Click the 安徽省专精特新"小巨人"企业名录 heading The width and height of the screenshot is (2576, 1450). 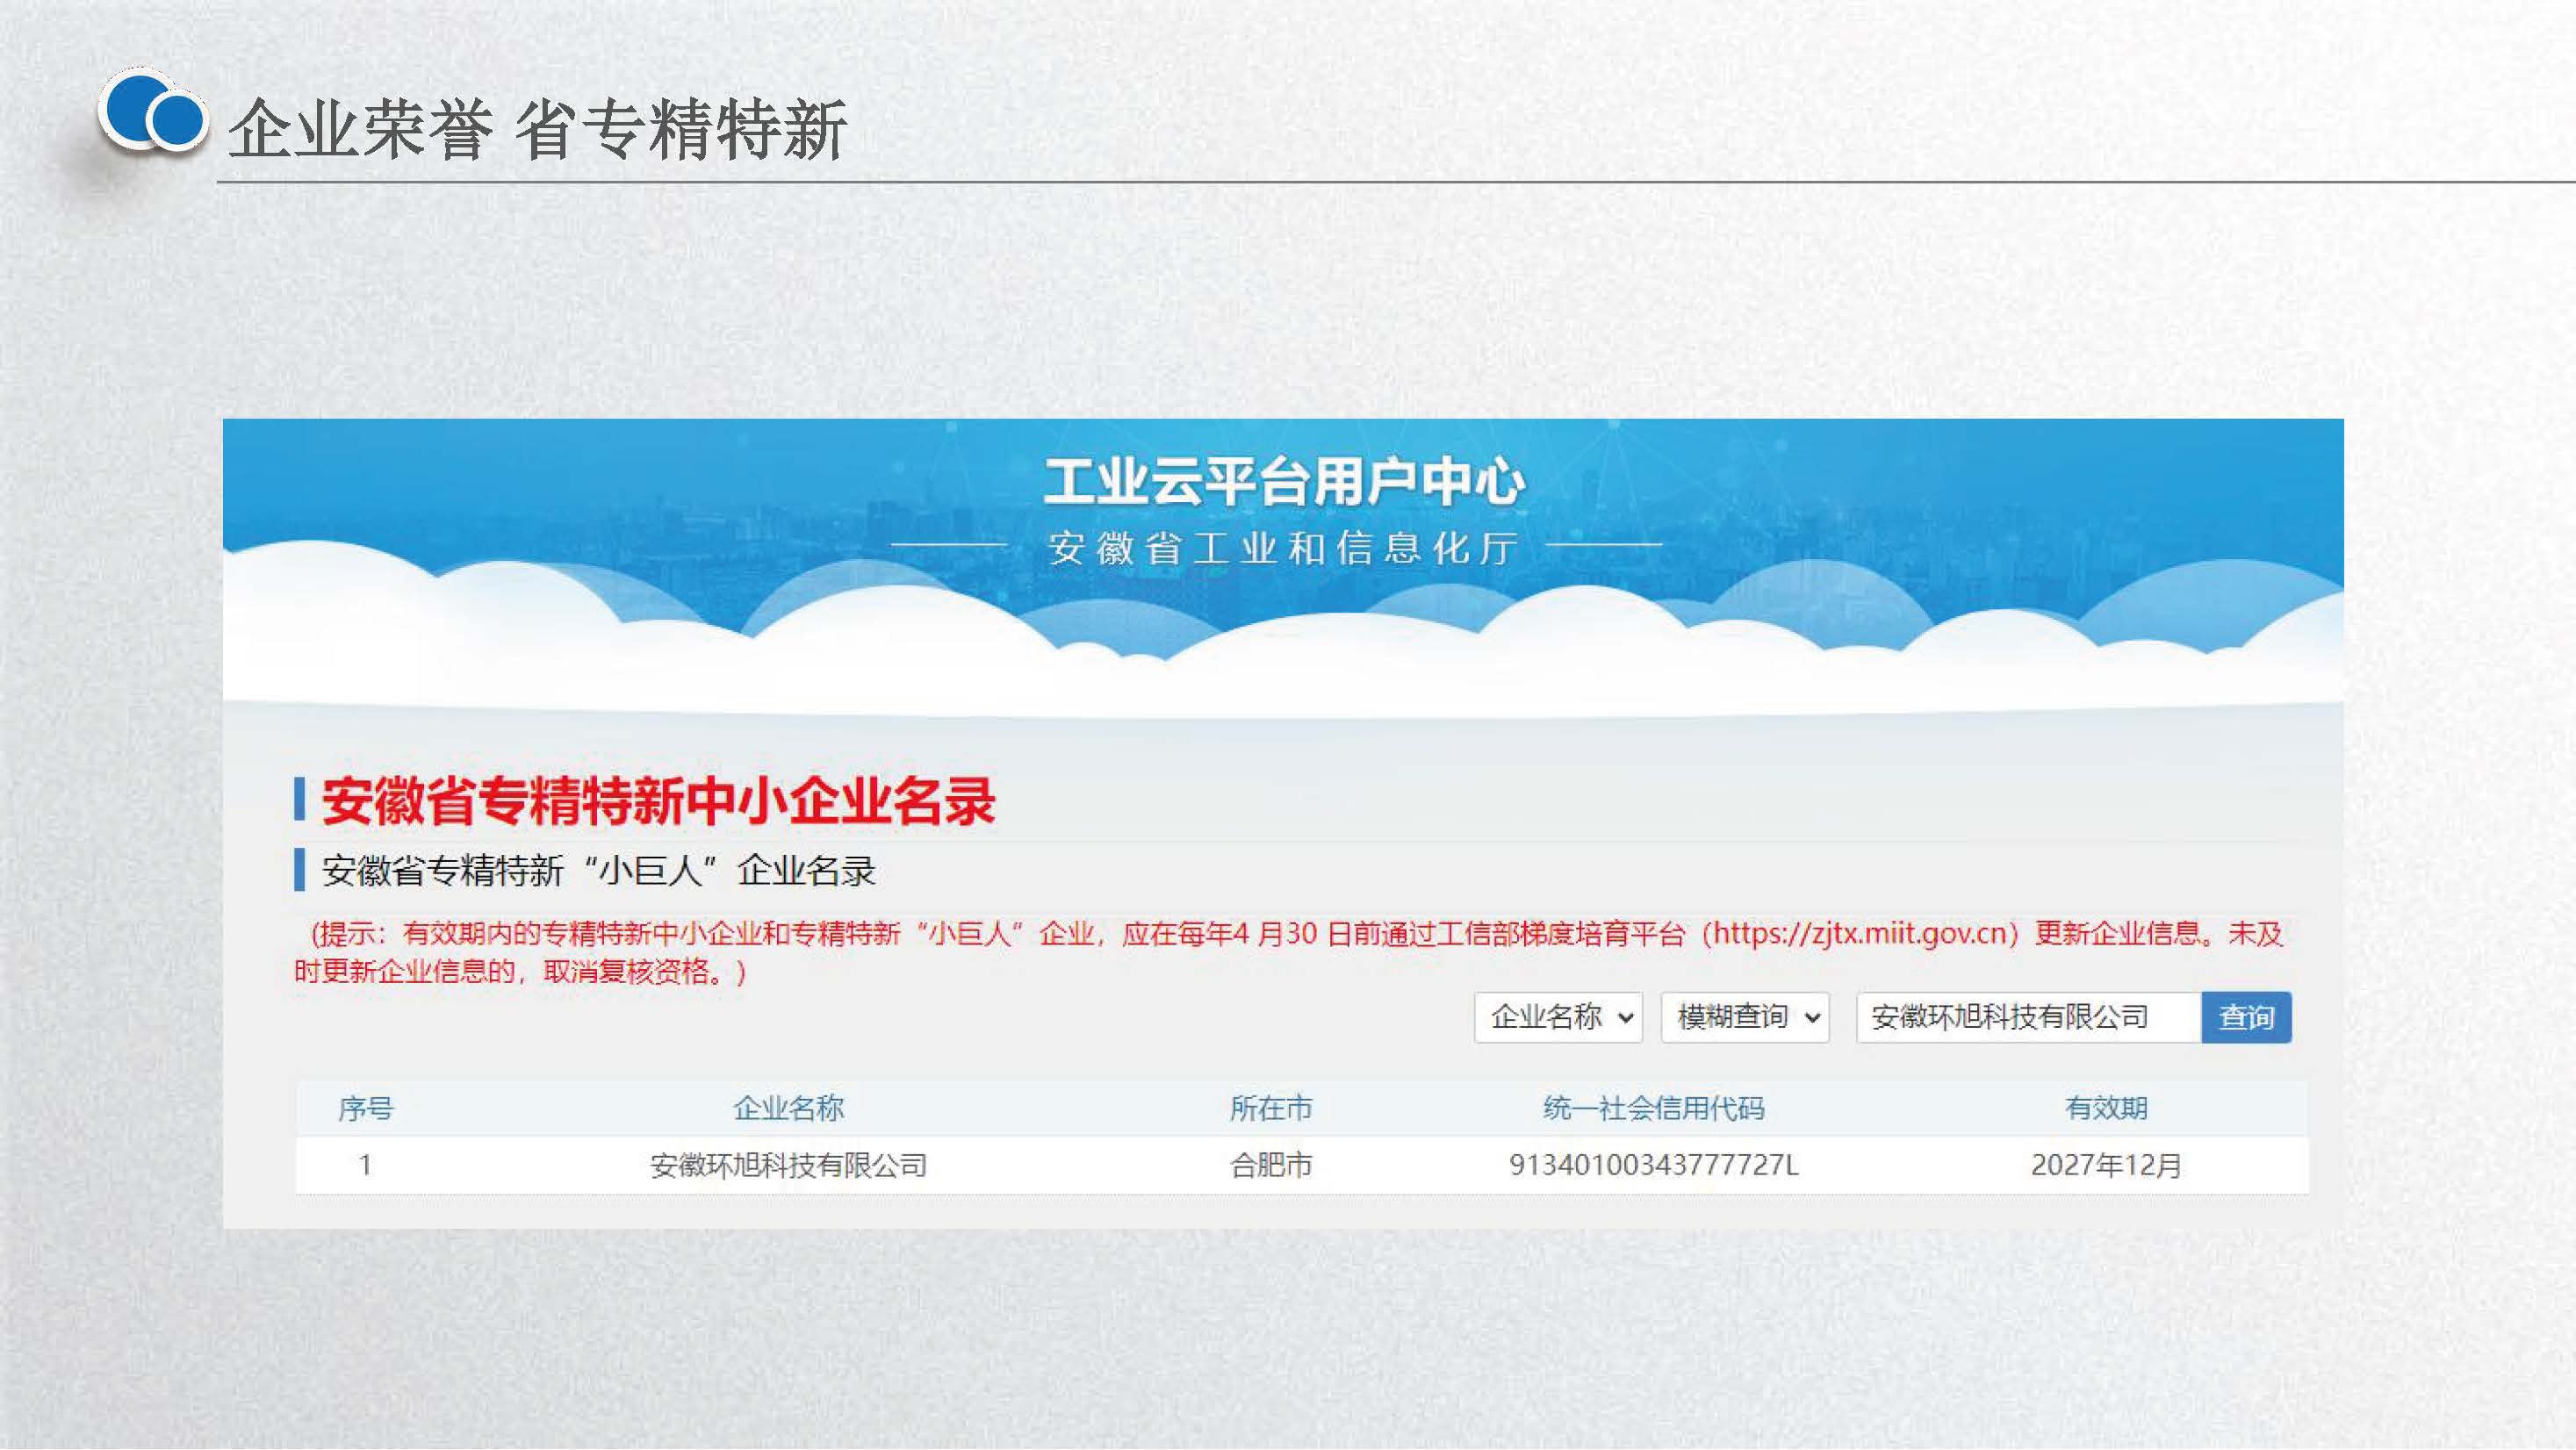598,871
